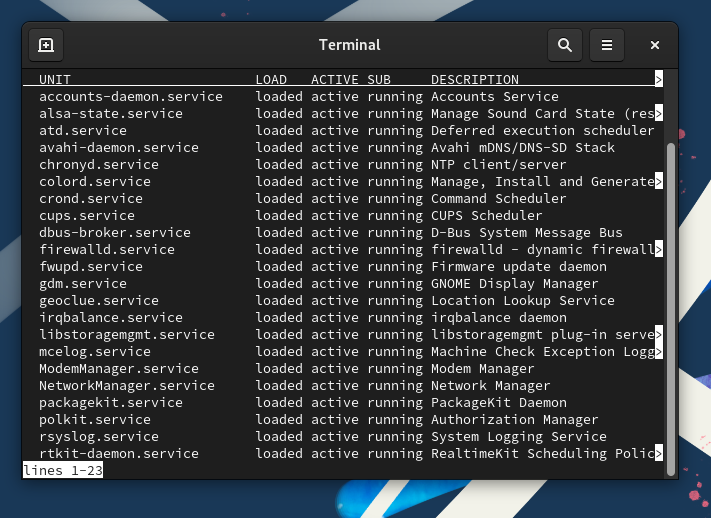711x518 pixels.
Task: Click the Terminal title in the header bar
Action: point(349,45)
